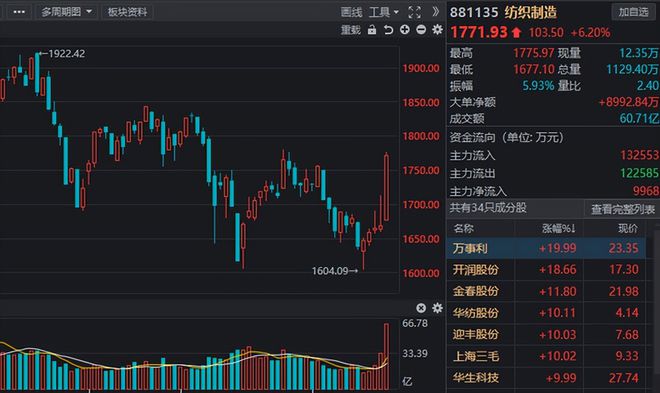
Task: Open the 板块资料 tab
Action: (x=127, y=12)
